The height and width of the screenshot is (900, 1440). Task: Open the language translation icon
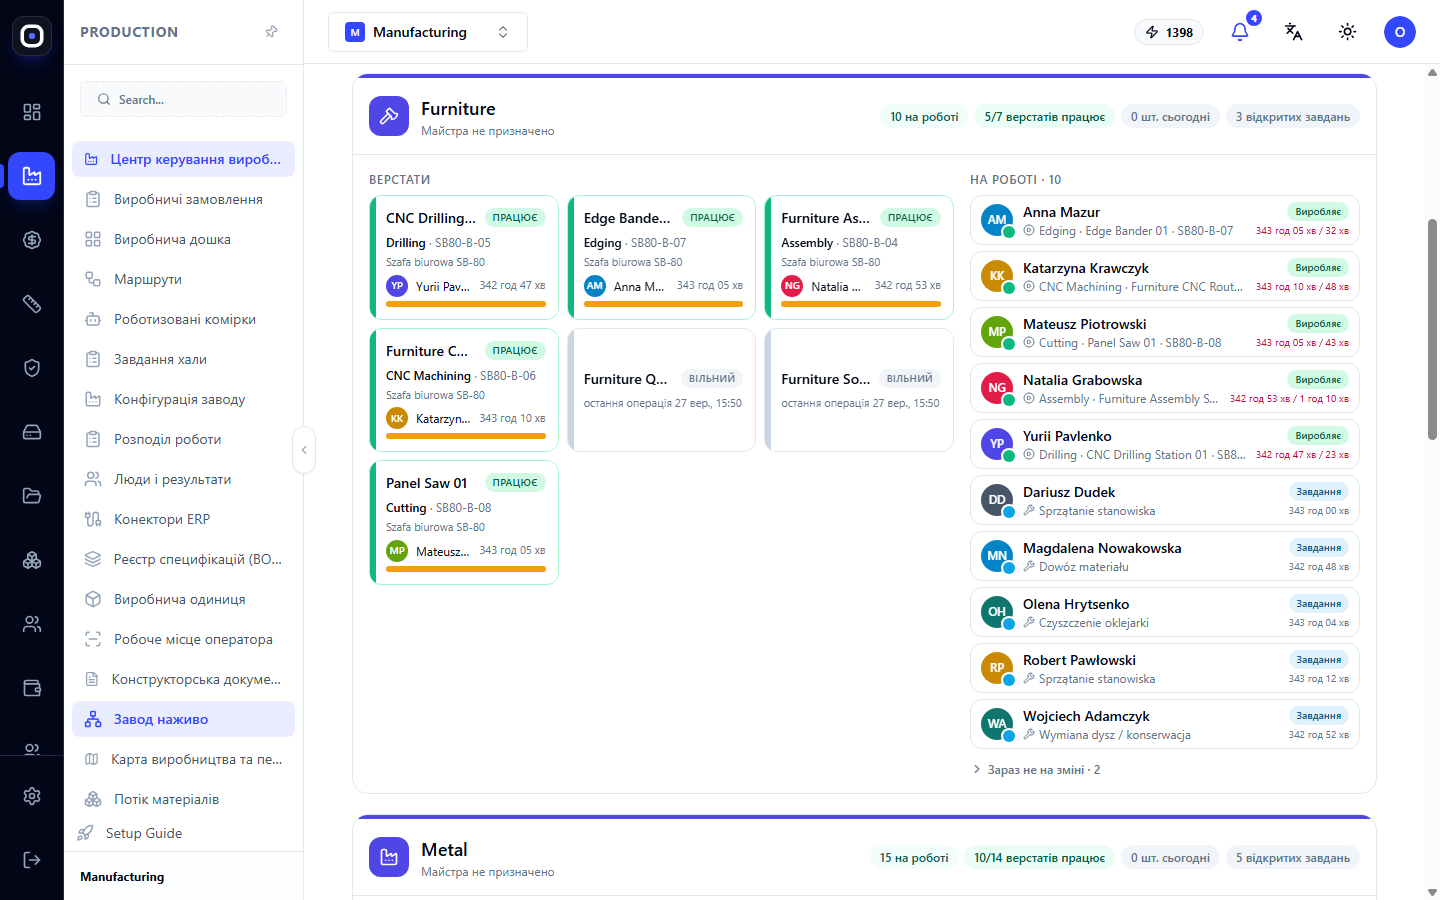1294,32
